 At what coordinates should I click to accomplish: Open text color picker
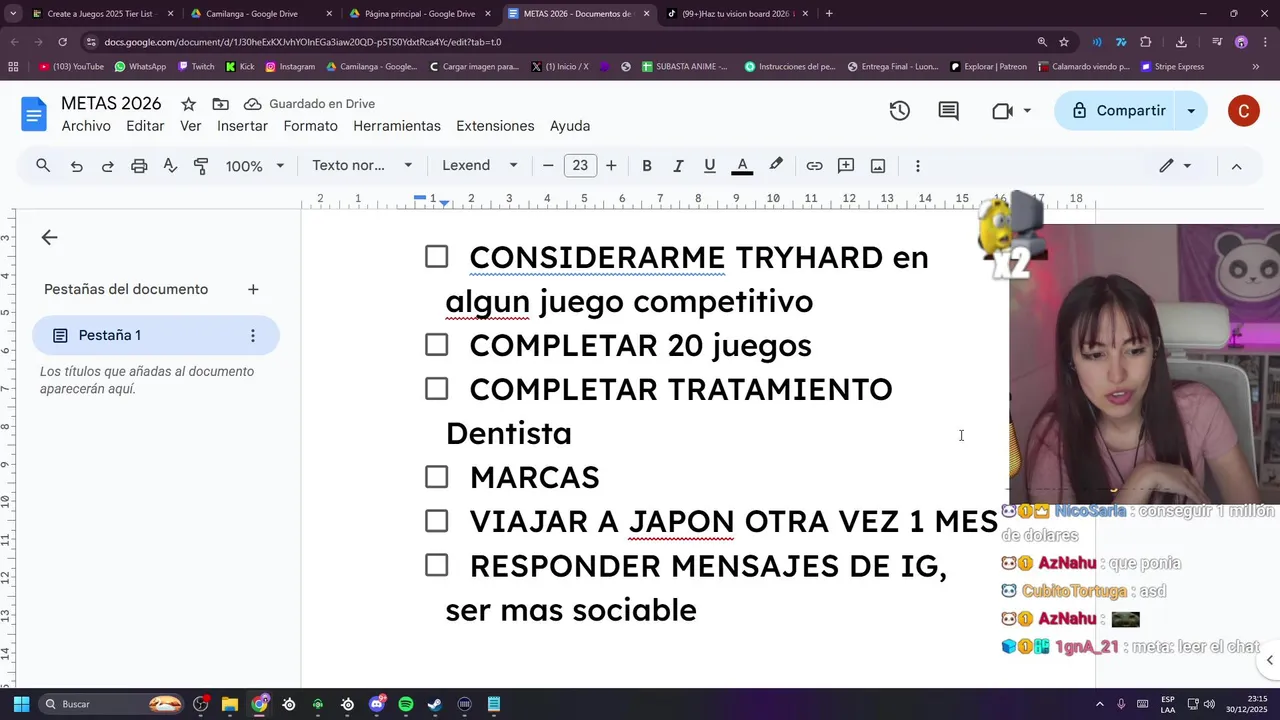tap(742, 166)
